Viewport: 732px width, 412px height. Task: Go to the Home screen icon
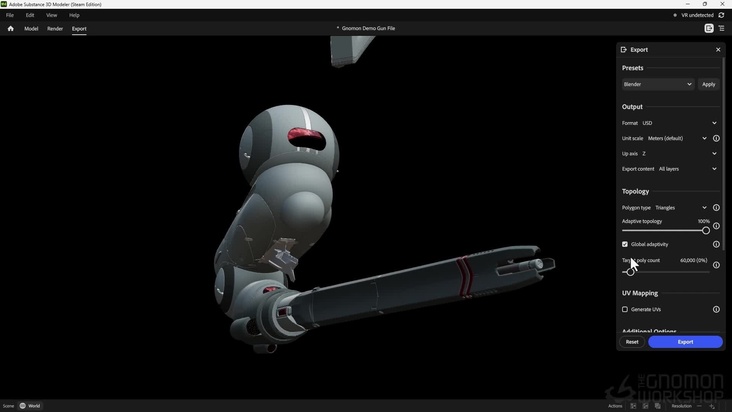tap(10, 28)
